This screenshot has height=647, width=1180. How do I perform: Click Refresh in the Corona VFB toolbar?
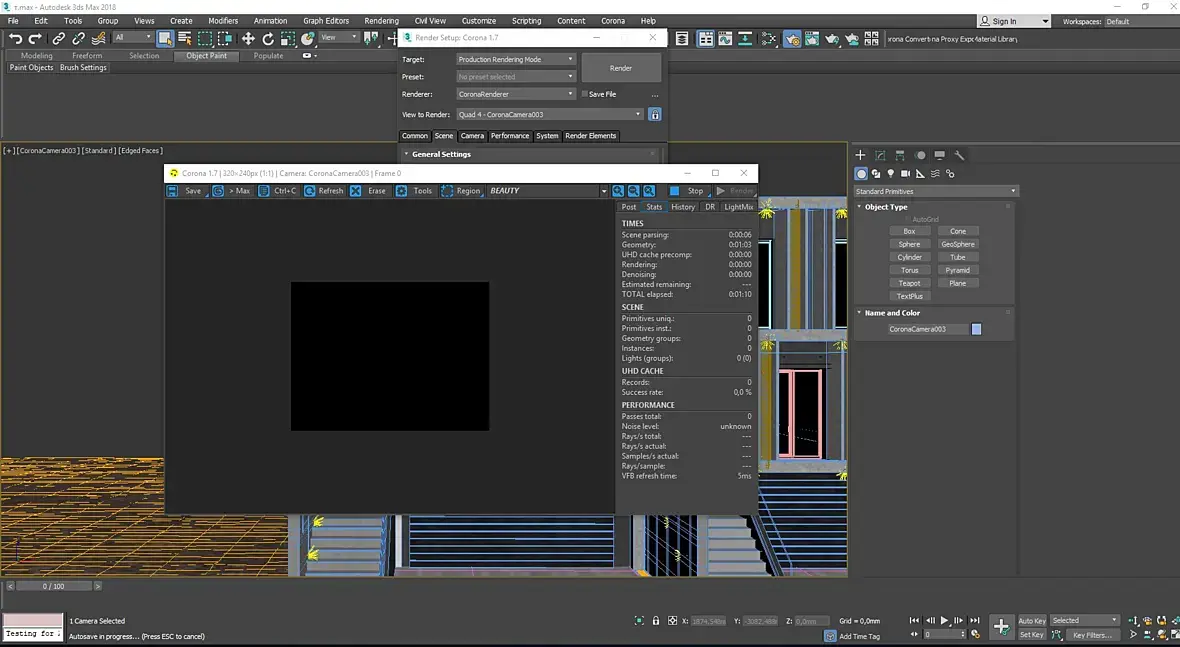pos(324,191)
